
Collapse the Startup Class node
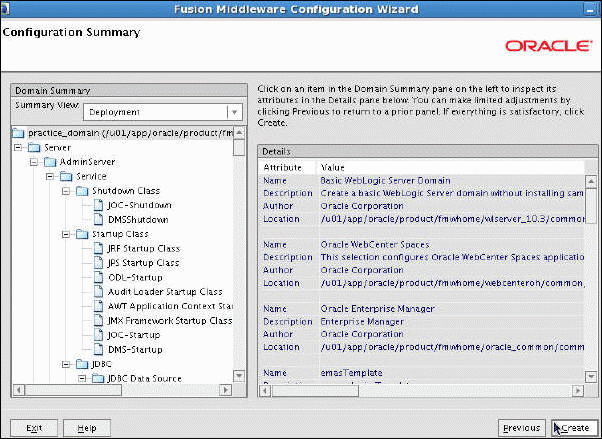66,234
